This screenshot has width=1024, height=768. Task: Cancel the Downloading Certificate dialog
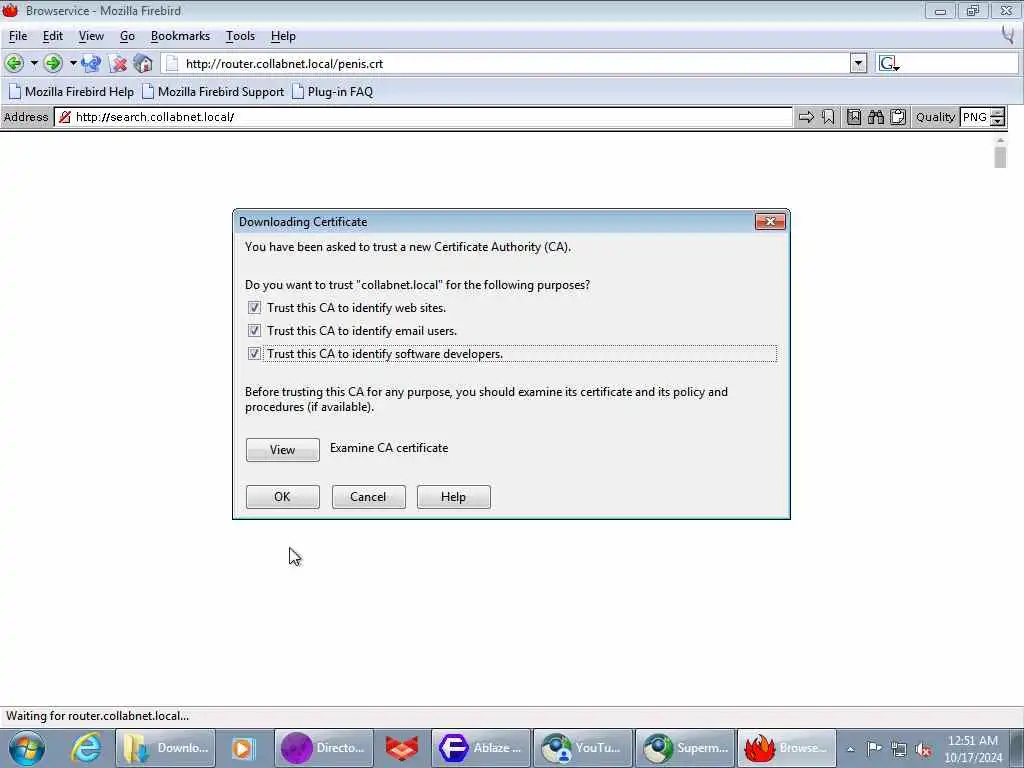click(368, 497)
